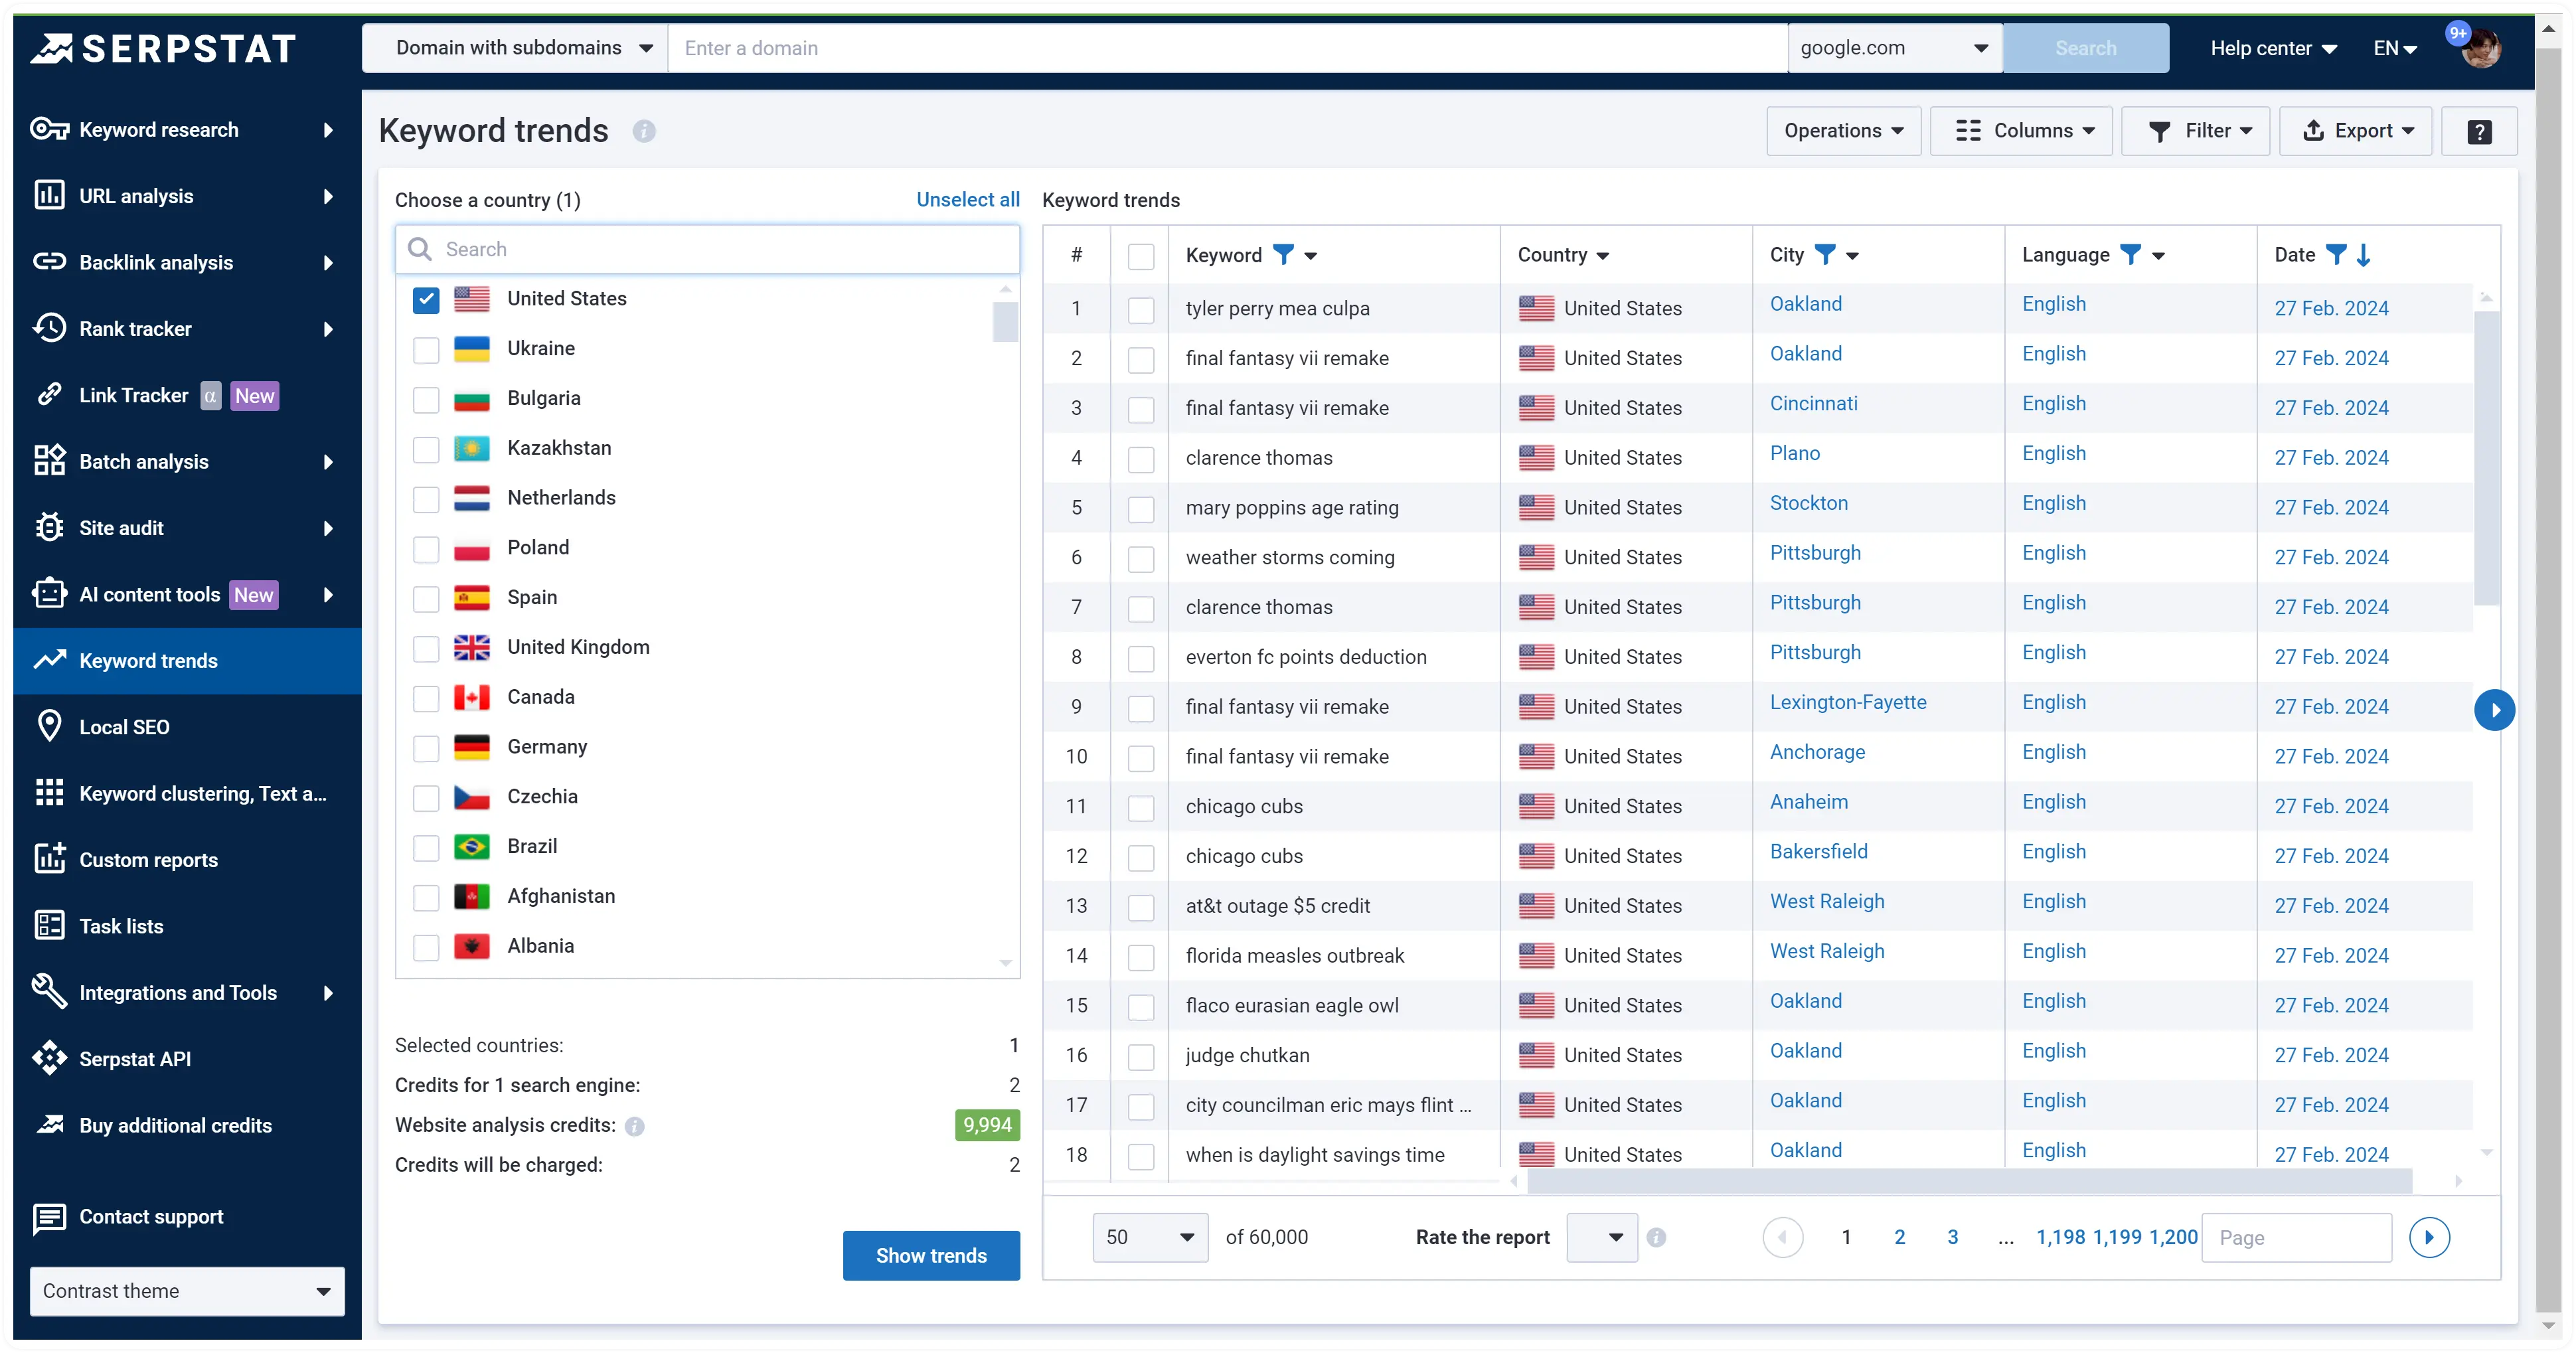This screenshot has height=1353, width=2576.
Task: Click the Show trends button
Action: tap(930, 1255)
